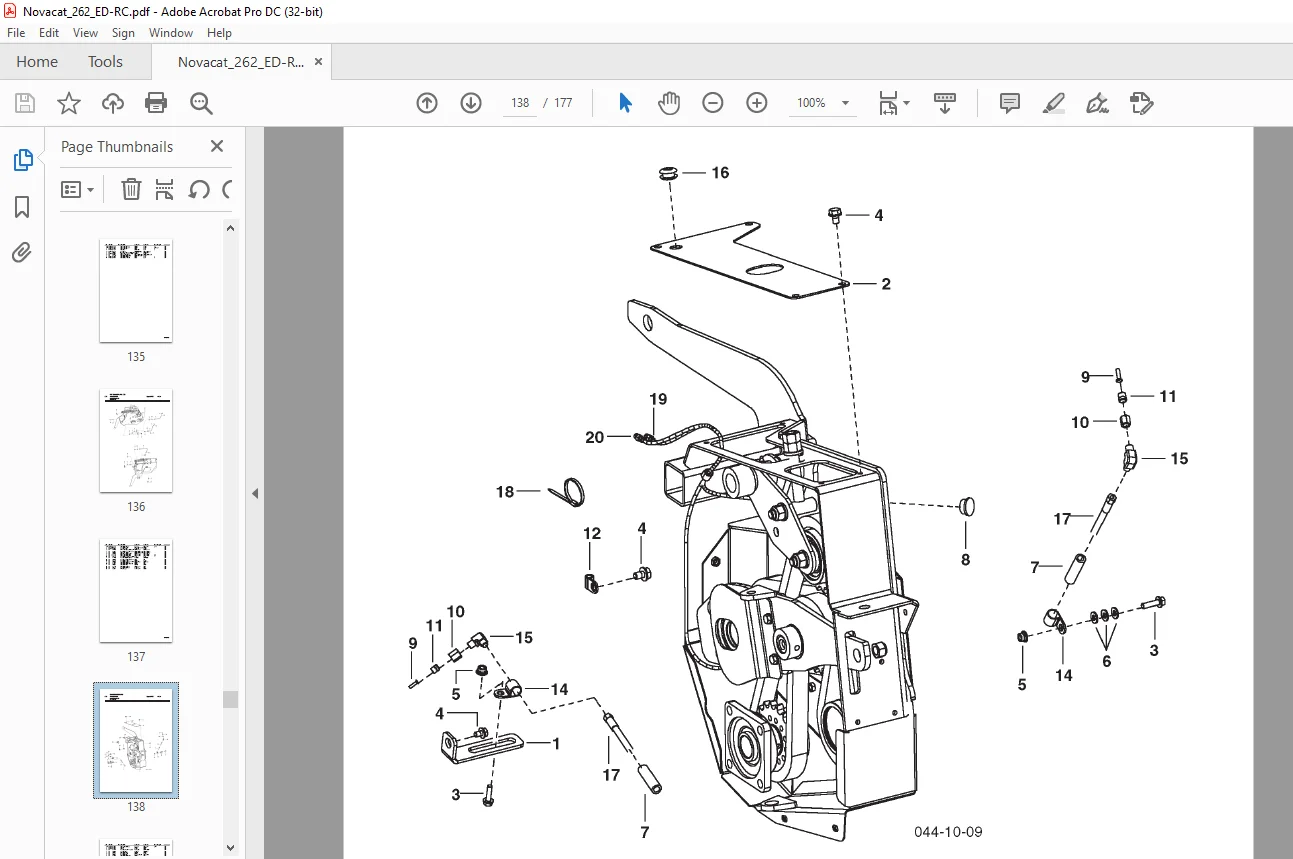This screenshot has height=859, width=1293.
Task: Click the zoom out minus icon
Action: 713,103
